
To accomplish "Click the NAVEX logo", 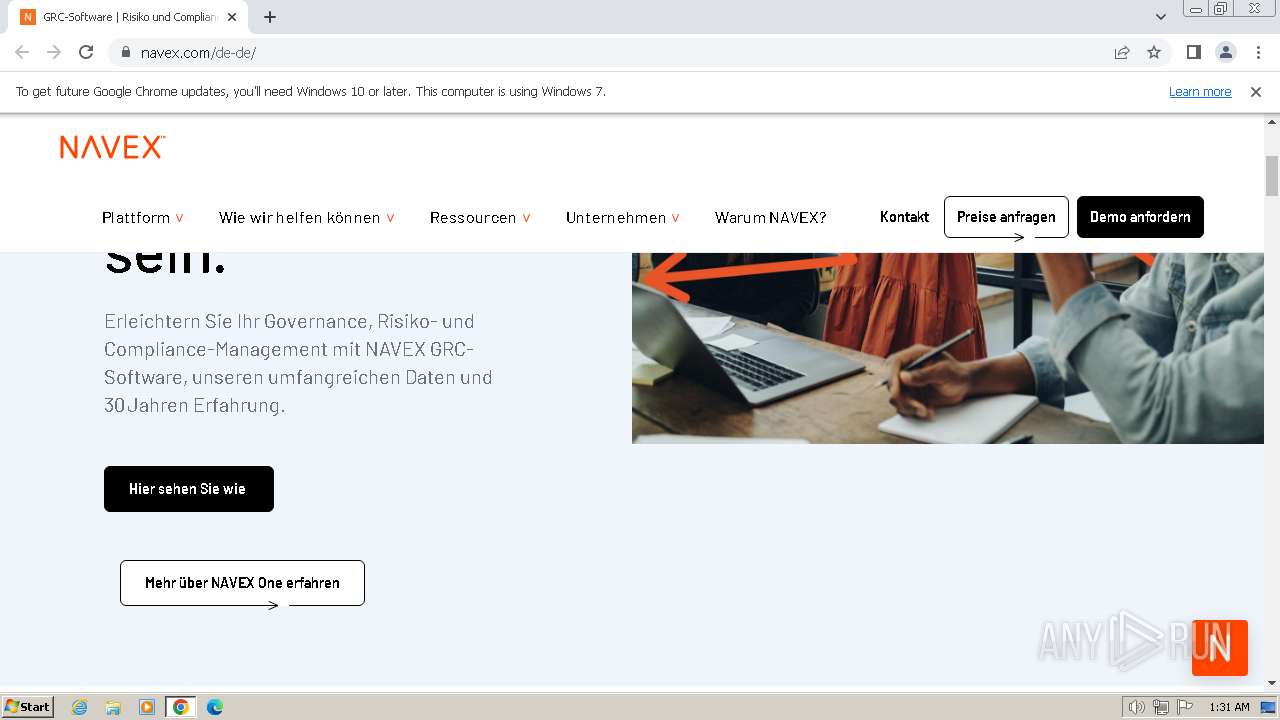I will click(x=112, y=147).
